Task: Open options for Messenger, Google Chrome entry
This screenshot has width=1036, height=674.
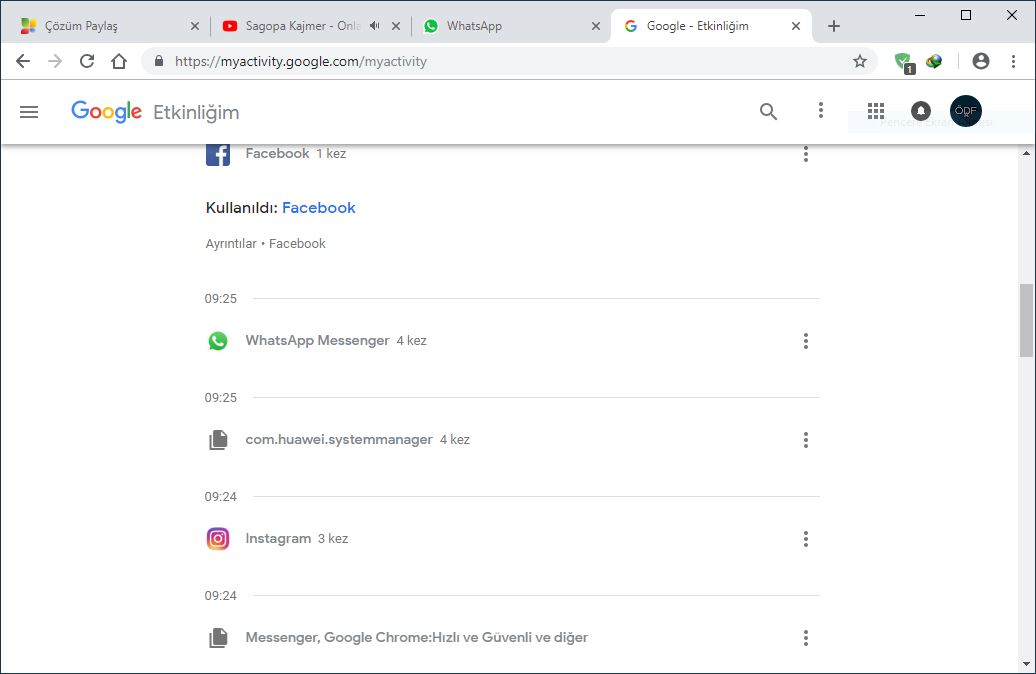Action: 805,638
